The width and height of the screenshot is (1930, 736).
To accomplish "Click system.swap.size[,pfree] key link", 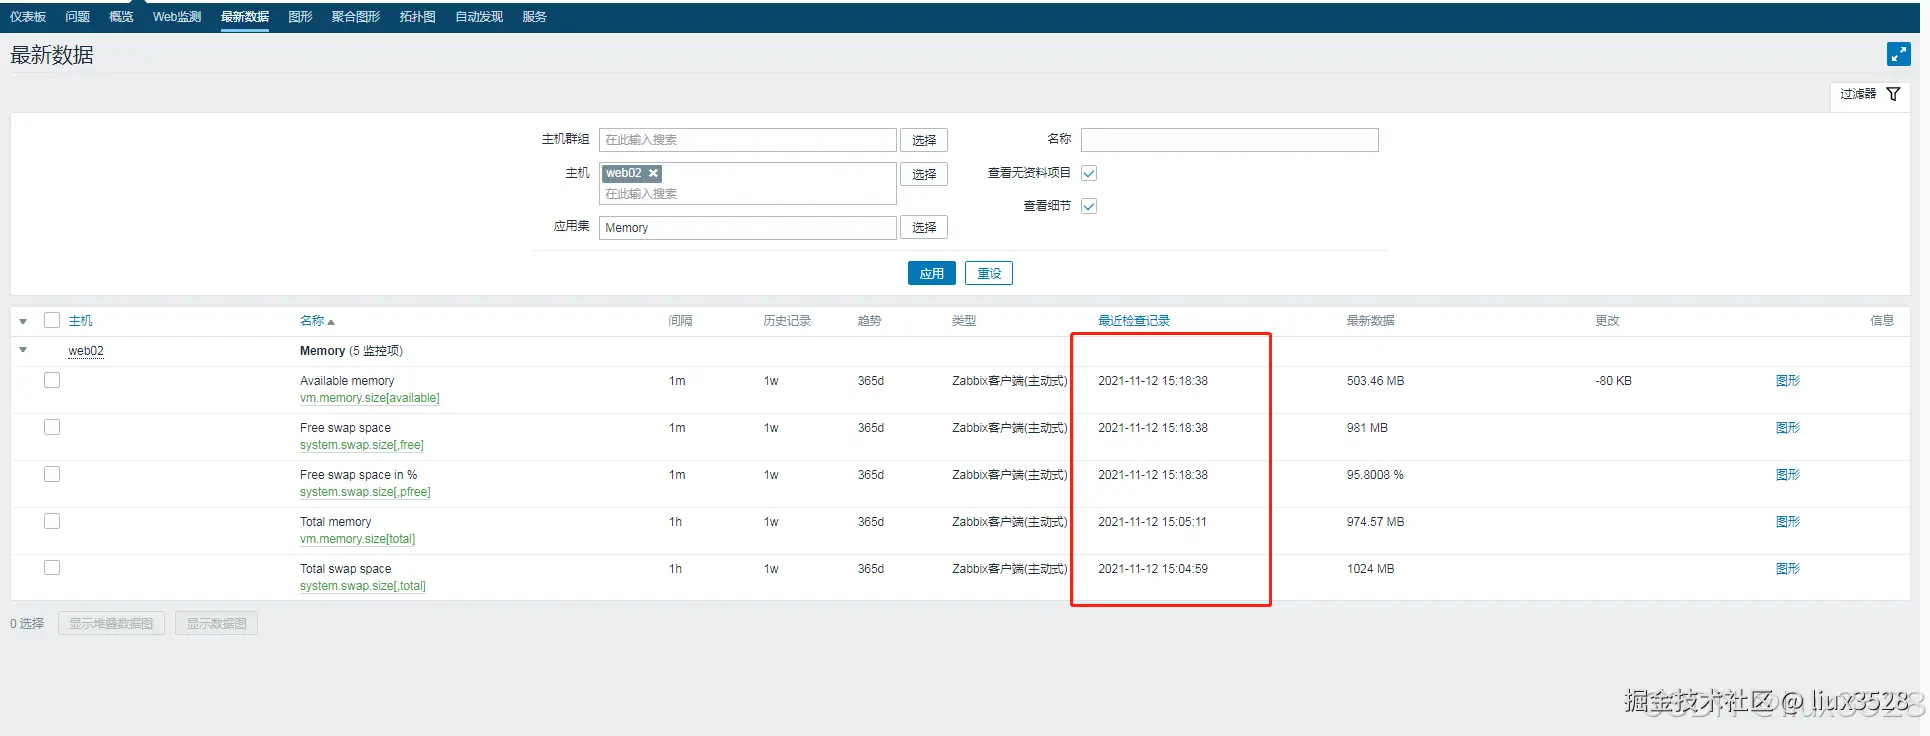I will point(365,492).
